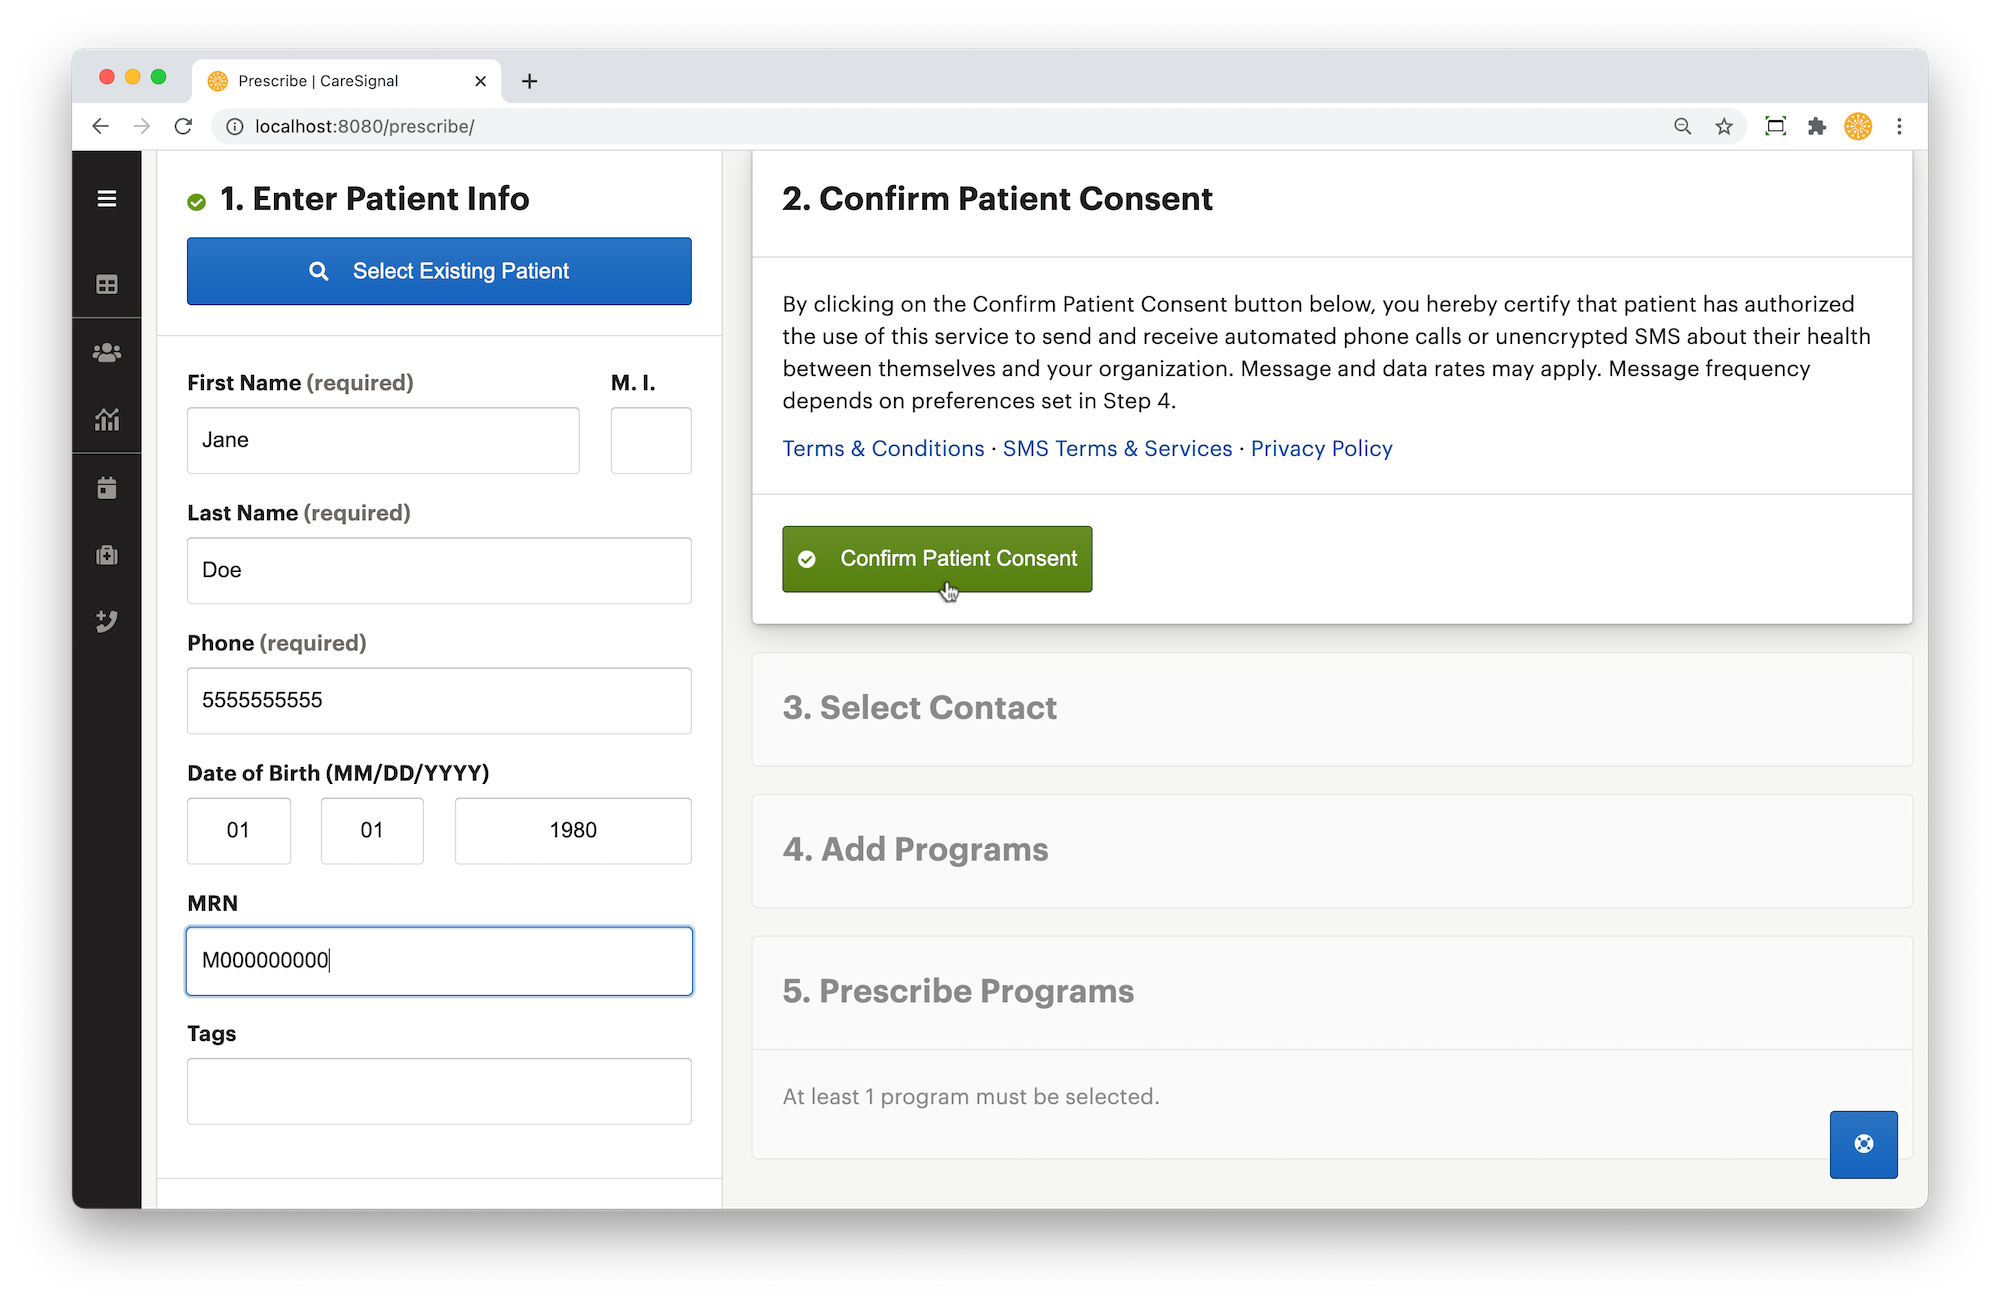Open the Terms & Conditions link

pyautogui.click(x=883, y=449)
